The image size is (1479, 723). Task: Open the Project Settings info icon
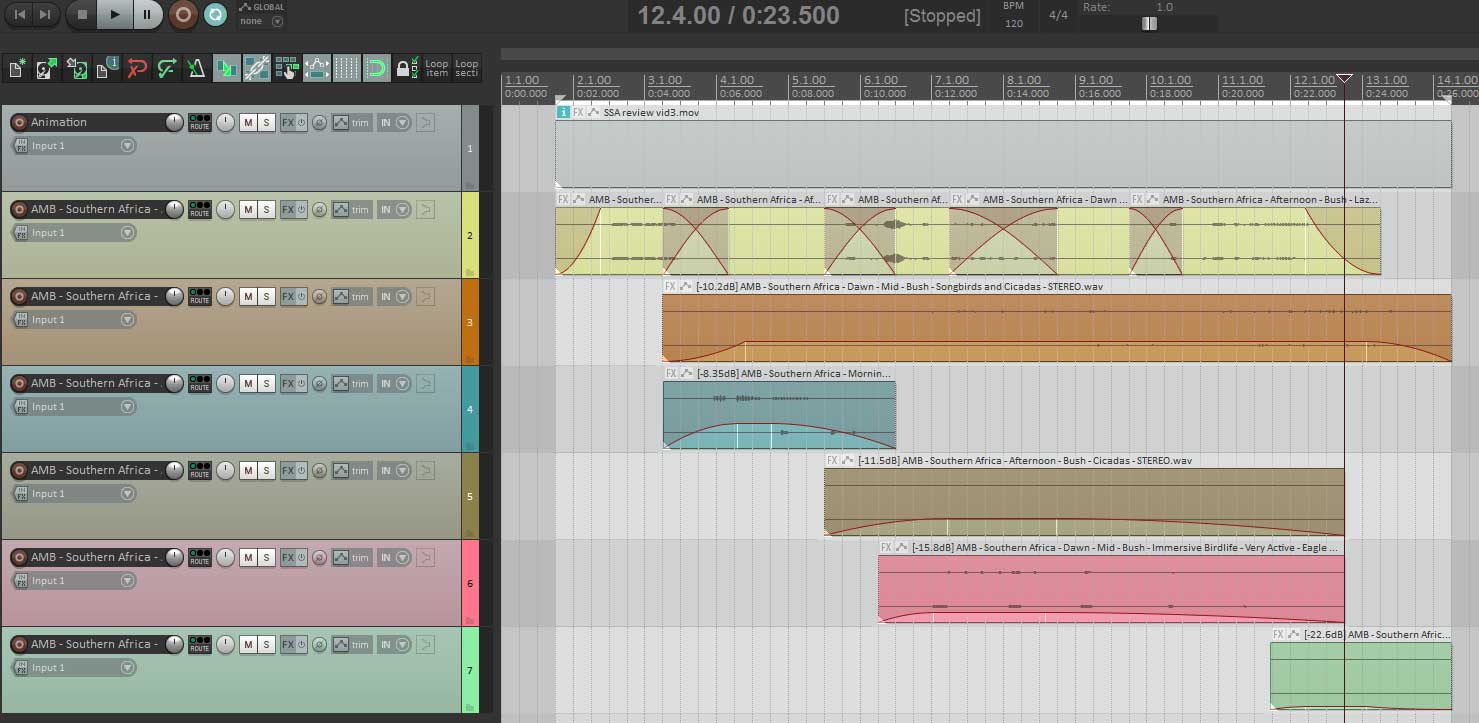coord(107,69)
